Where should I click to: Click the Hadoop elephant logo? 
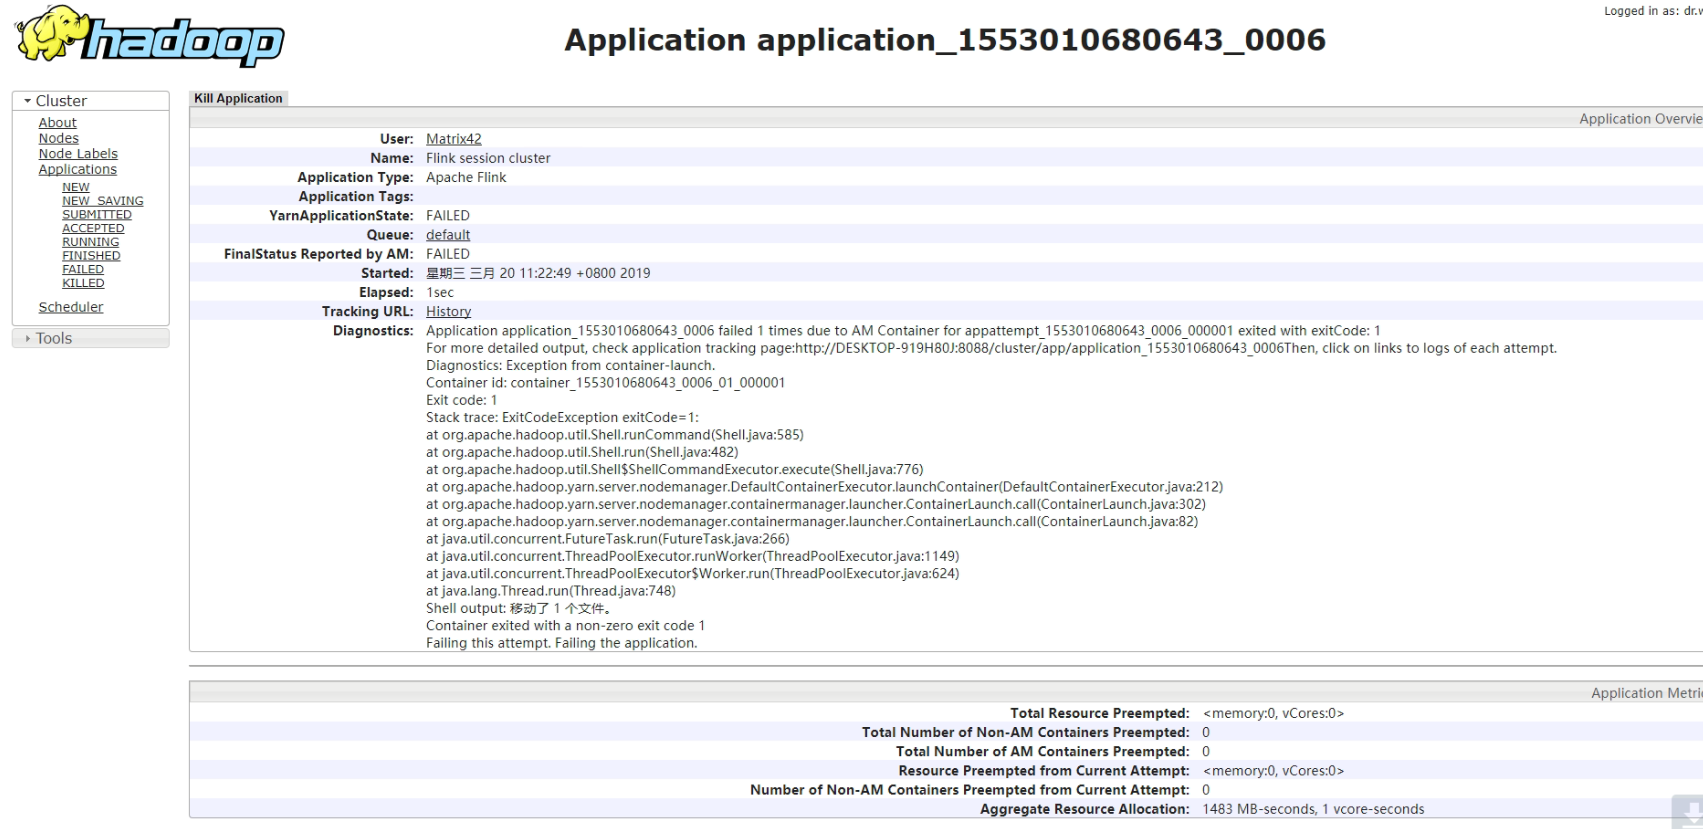click(x=150, y=36)
